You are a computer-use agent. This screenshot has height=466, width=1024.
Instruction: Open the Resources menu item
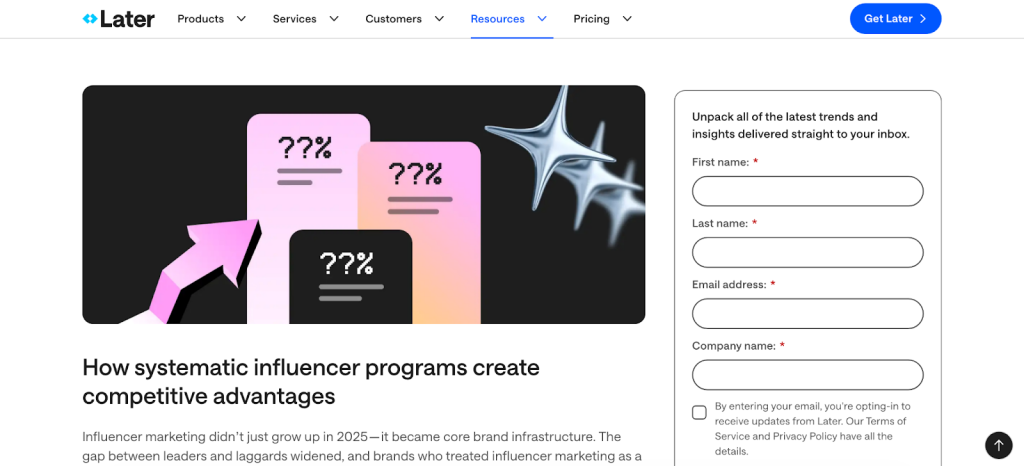pos(497,19)
